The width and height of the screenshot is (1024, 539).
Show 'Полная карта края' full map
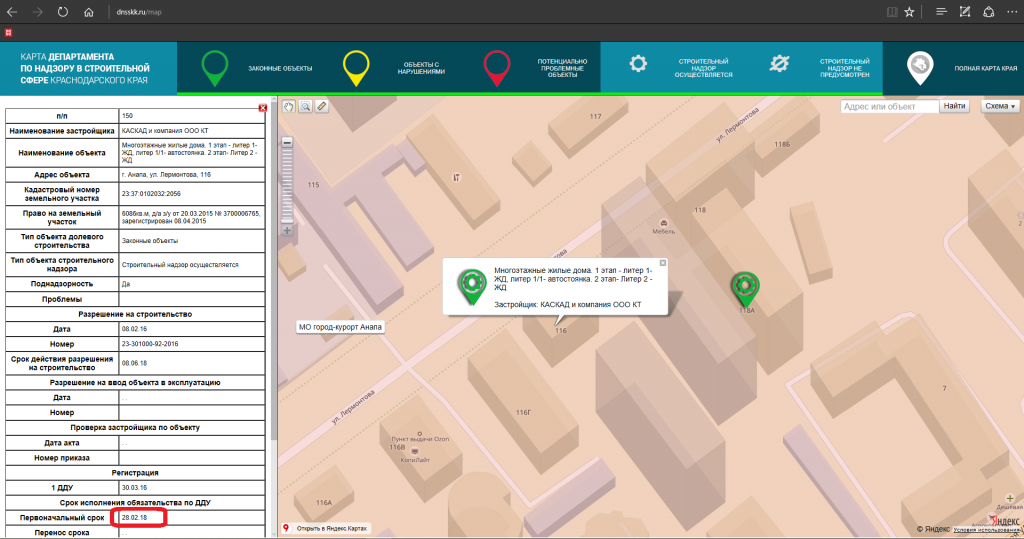pyautogui.click(x=920, y=68)
